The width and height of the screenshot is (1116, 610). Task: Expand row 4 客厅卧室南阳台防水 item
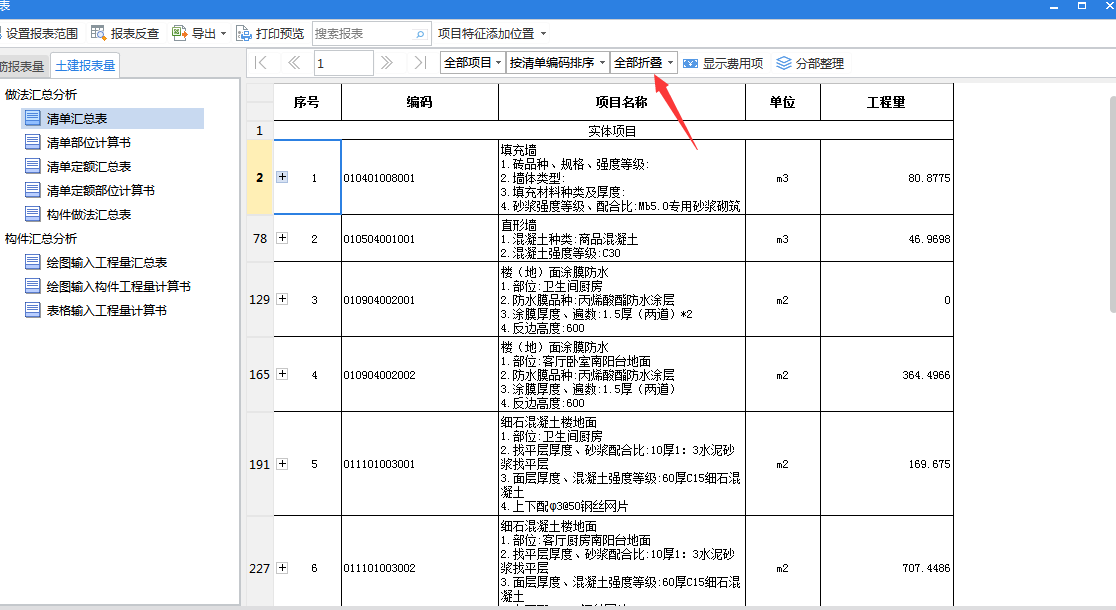click(x=283, y=374)
